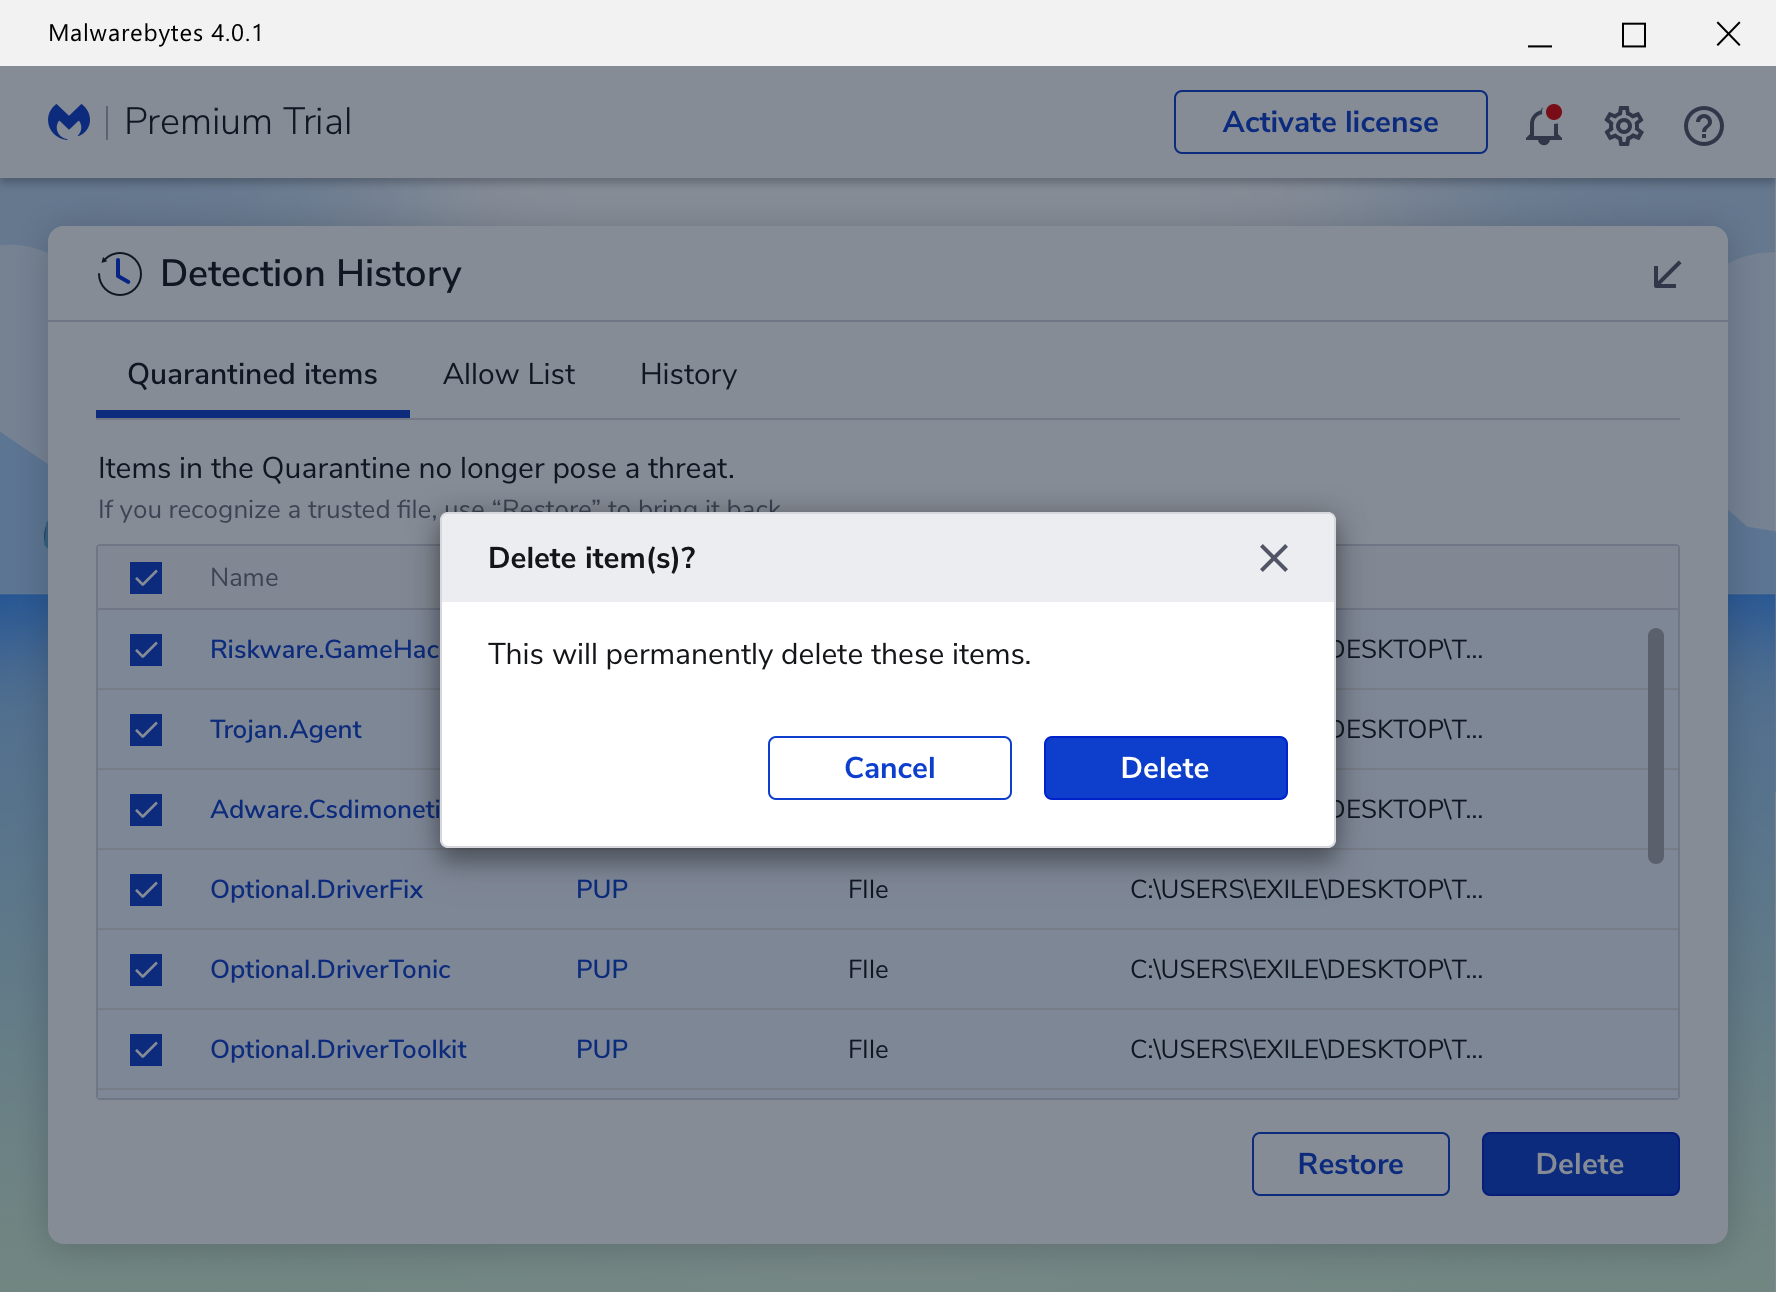Click the Adware.Csdimoneti item name
The image size is (1776, 1292).
(x=325, y=810)
